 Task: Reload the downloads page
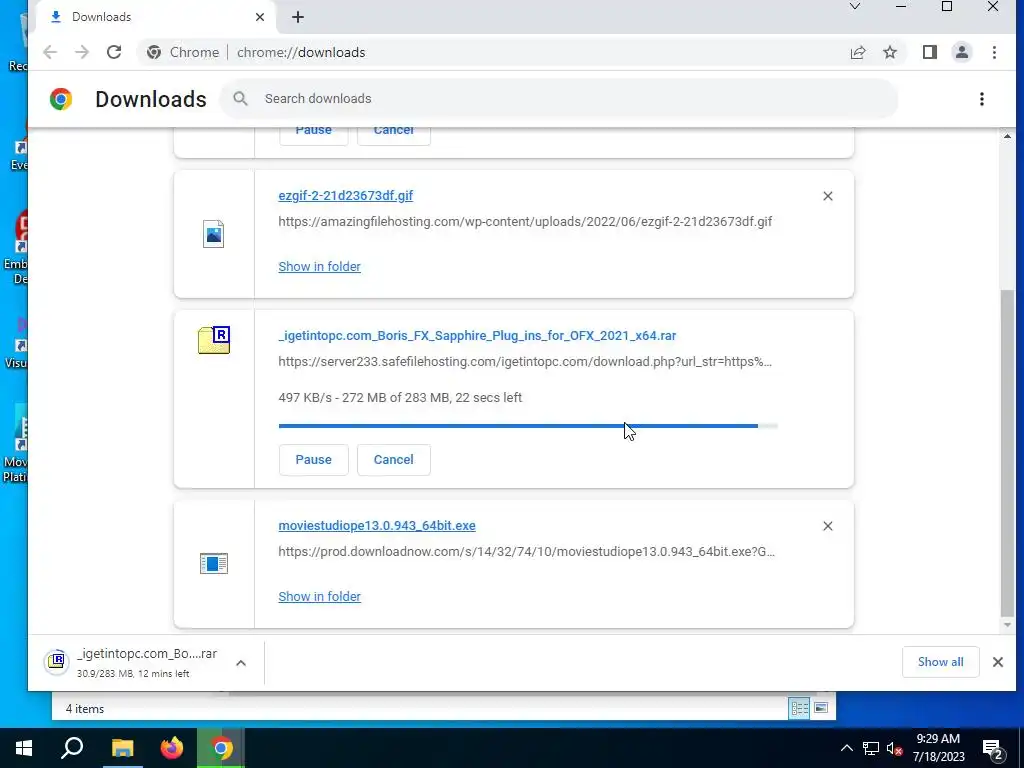point(114,52)
